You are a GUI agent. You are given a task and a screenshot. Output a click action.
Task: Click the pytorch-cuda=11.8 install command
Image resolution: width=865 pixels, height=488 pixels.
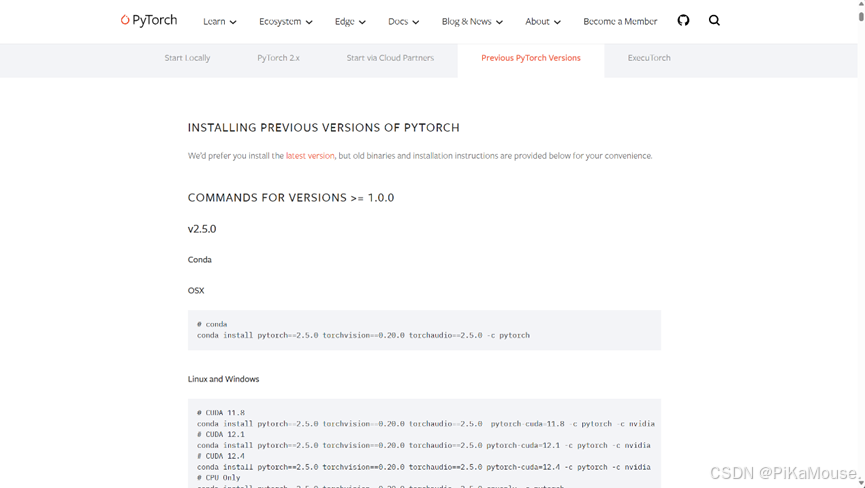click(x=426, y=424)
